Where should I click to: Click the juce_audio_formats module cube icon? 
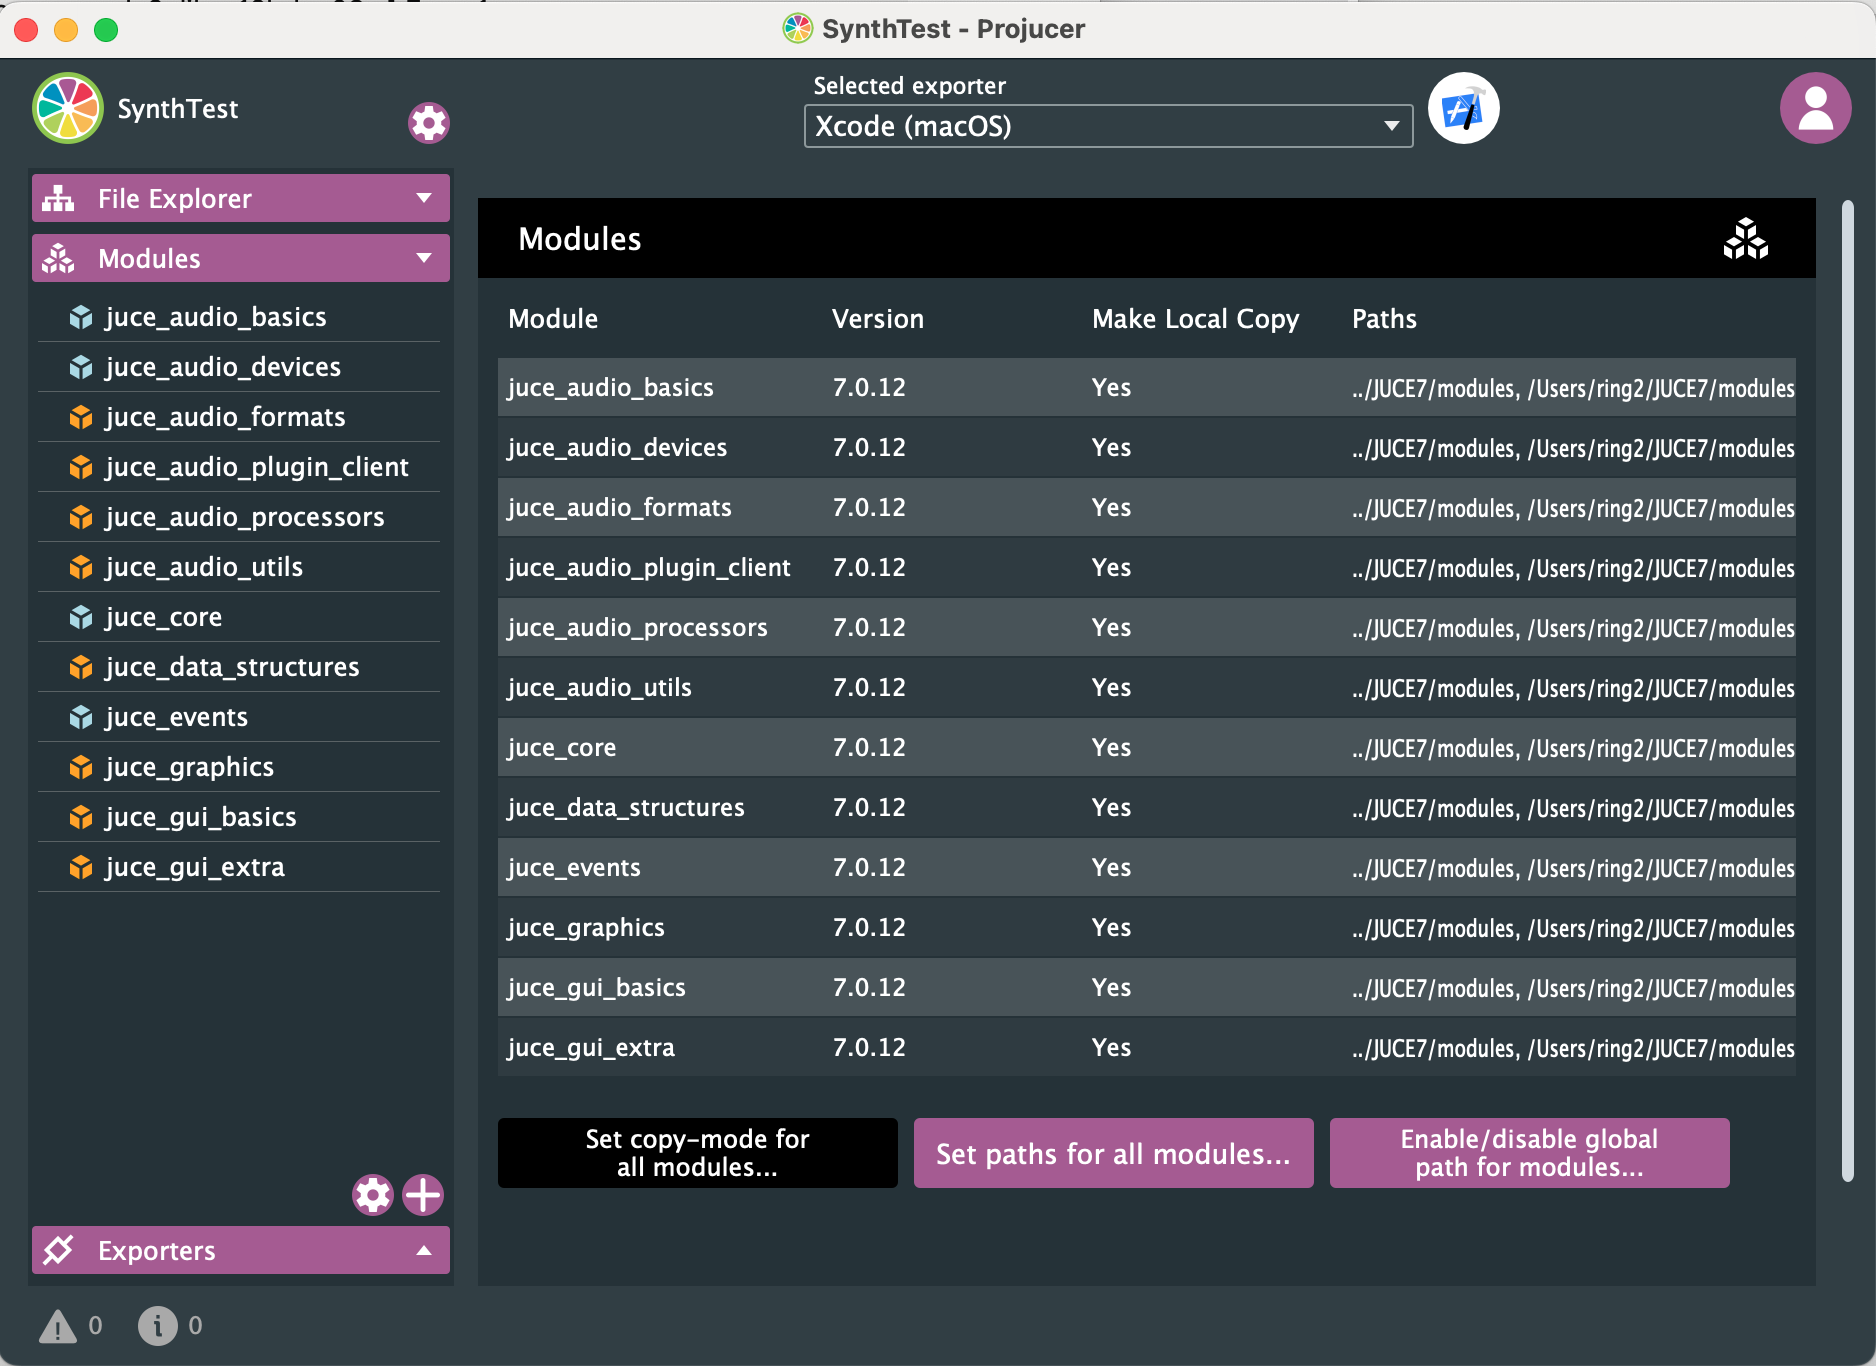(x=81, y=417)
